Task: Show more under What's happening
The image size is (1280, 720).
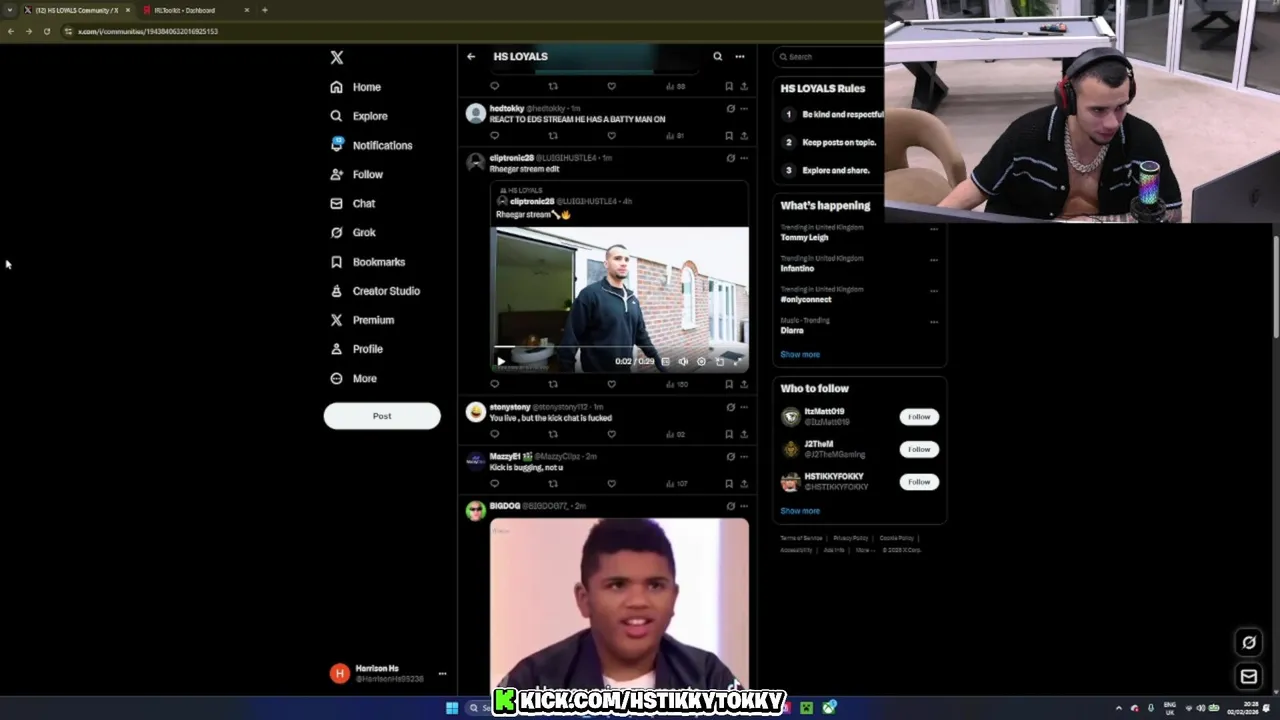Action: (x=800, y=354)
